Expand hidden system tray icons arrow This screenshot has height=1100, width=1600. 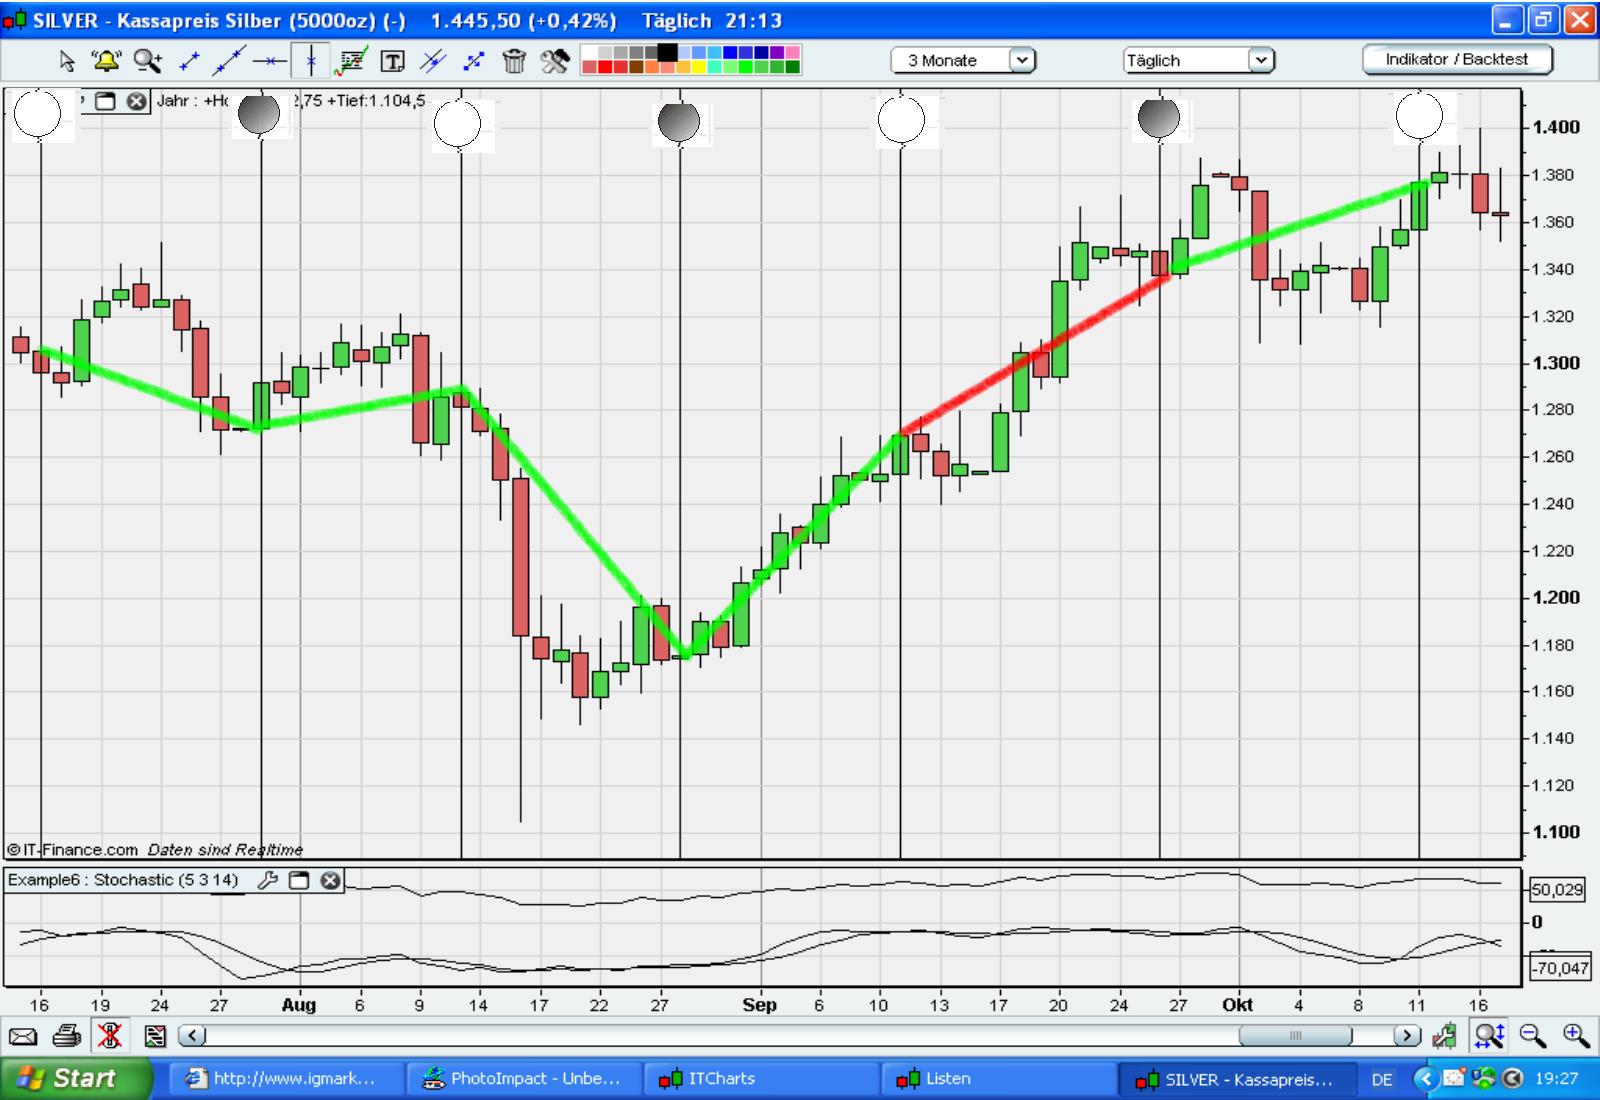1426,1079
